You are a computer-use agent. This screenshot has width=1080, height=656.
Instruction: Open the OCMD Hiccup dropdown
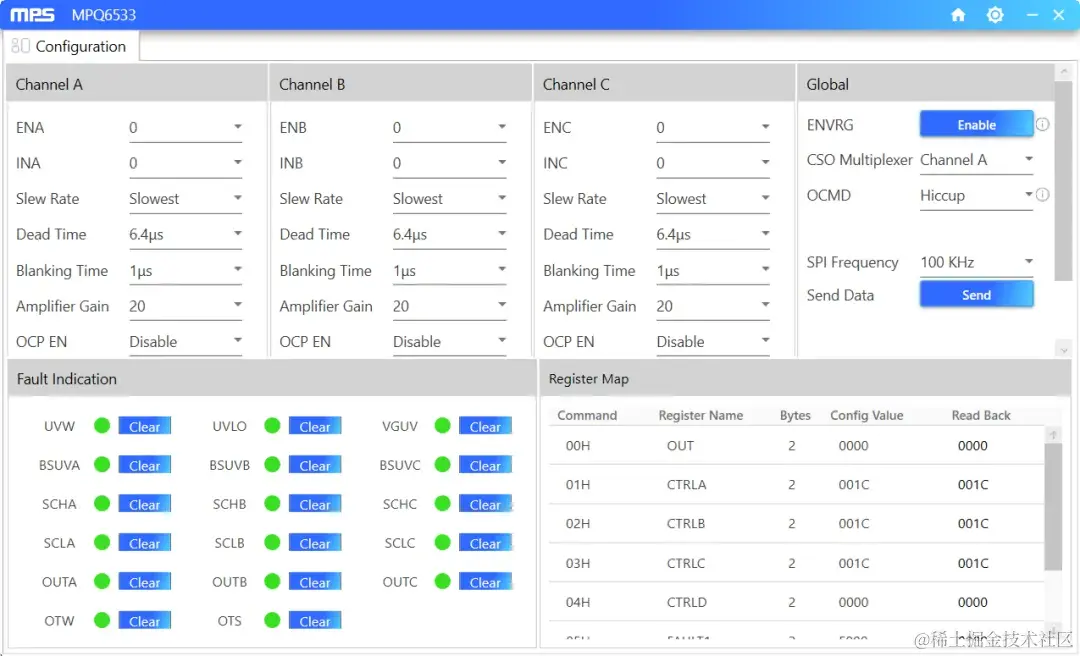click(977, 195)
